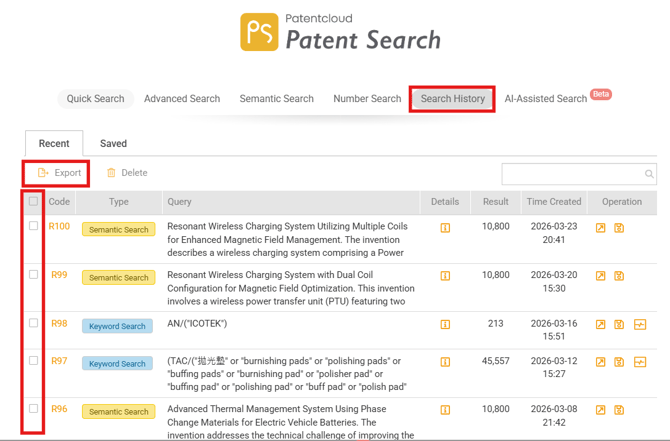670x441 pixels.
Task: Open R100 search results via arrow icon
Action: tap(601, 228)
